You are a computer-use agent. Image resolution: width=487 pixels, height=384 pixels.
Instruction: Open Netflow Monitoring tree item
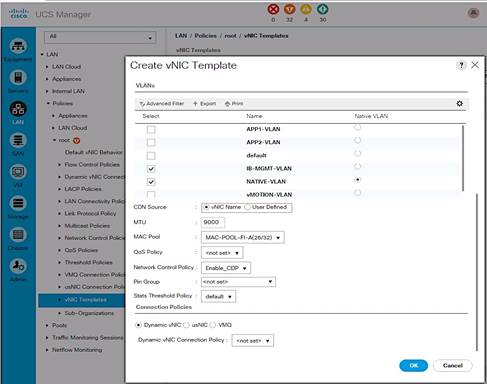tap(77, 350)
